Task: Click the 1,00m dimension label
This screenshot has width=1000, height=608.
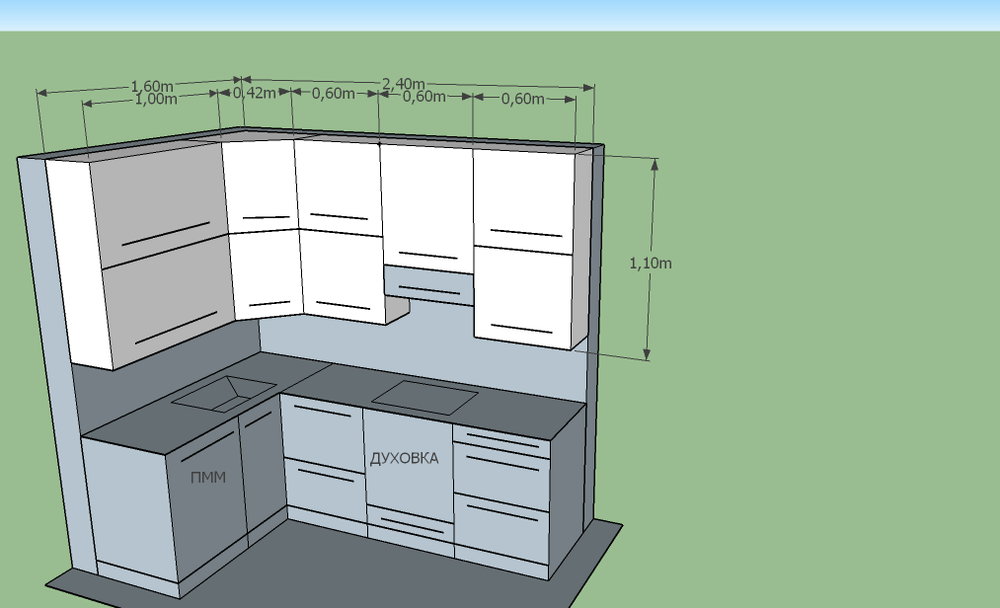Action: (157, 98)
